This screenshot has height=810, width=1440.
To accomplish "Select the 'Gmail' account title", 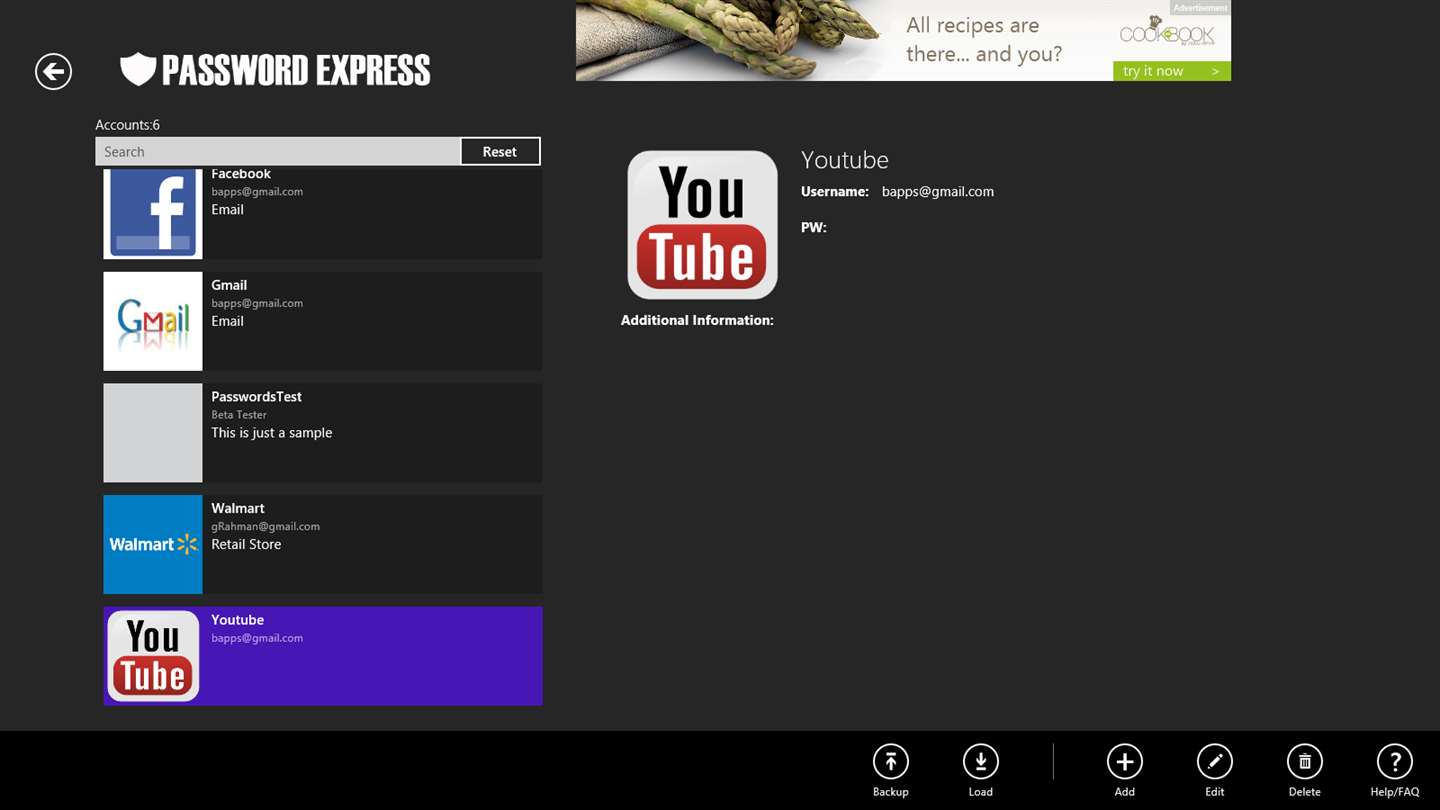I will (229, 285).
